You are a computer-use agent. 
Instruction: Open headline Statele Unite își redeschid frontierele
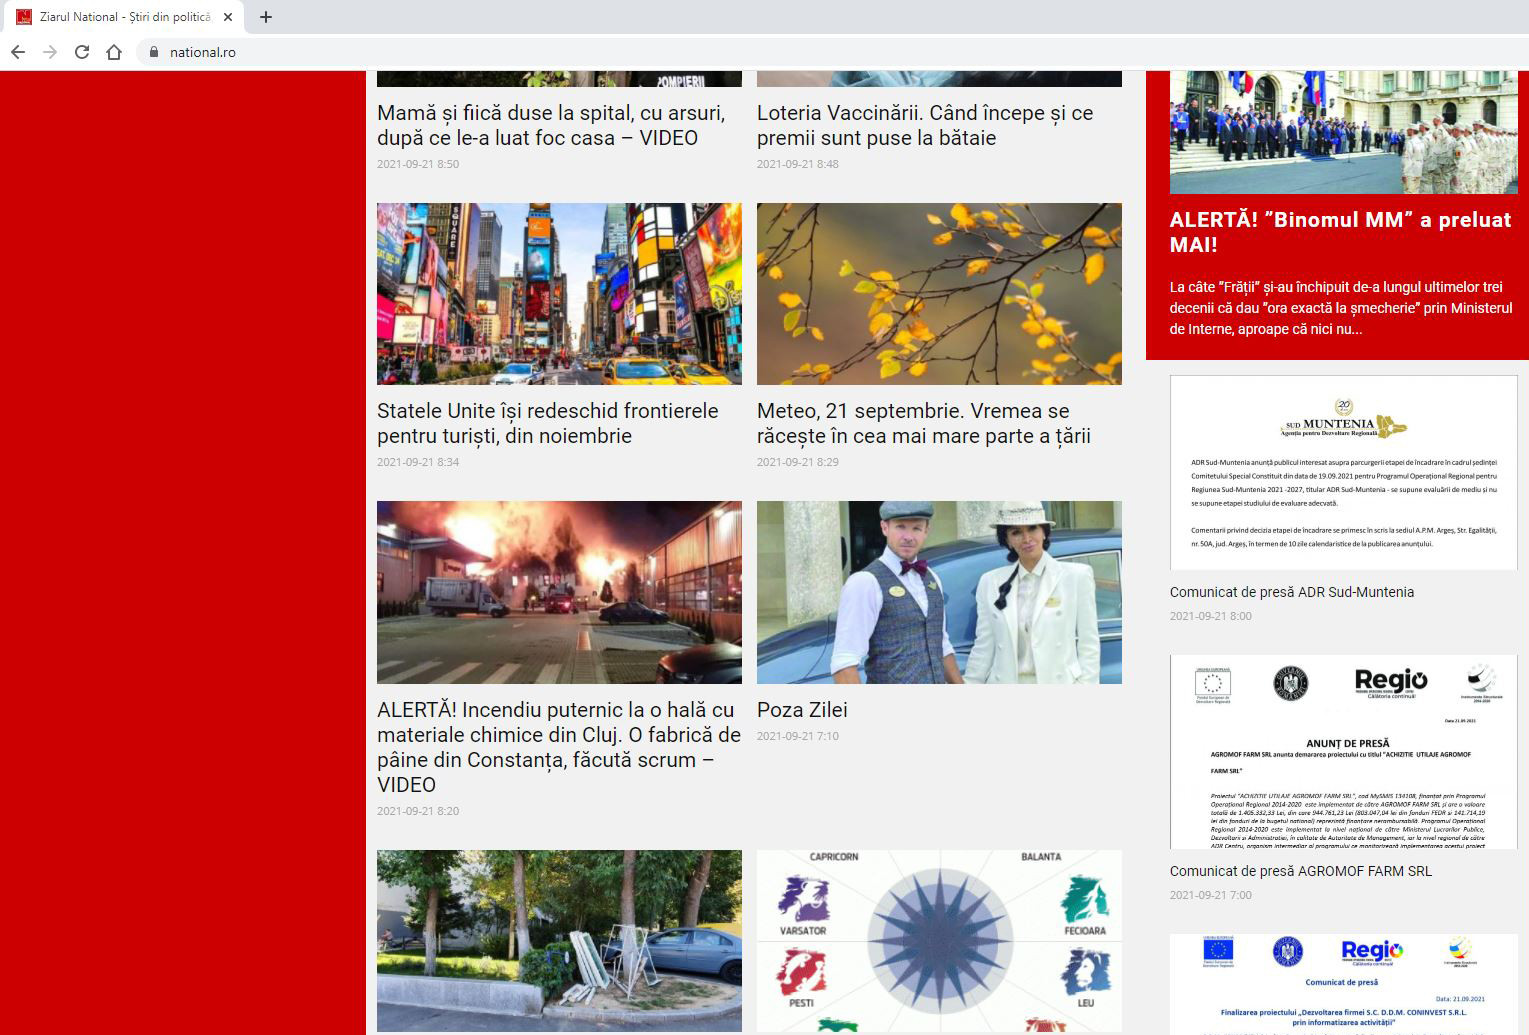[x=548, y=423]
